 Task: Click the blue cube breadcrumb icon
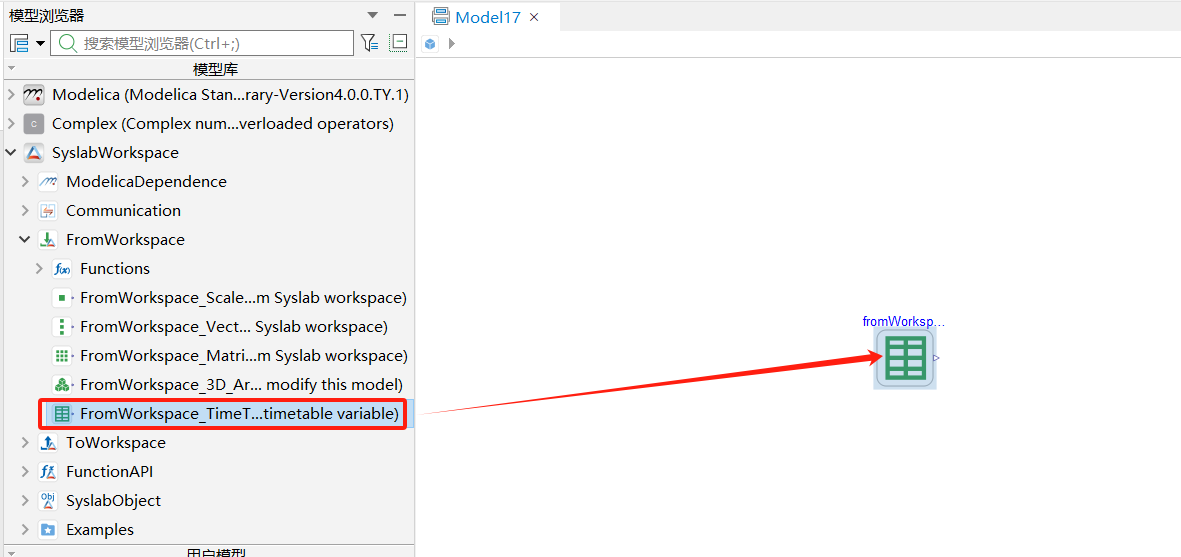point(429,44)
